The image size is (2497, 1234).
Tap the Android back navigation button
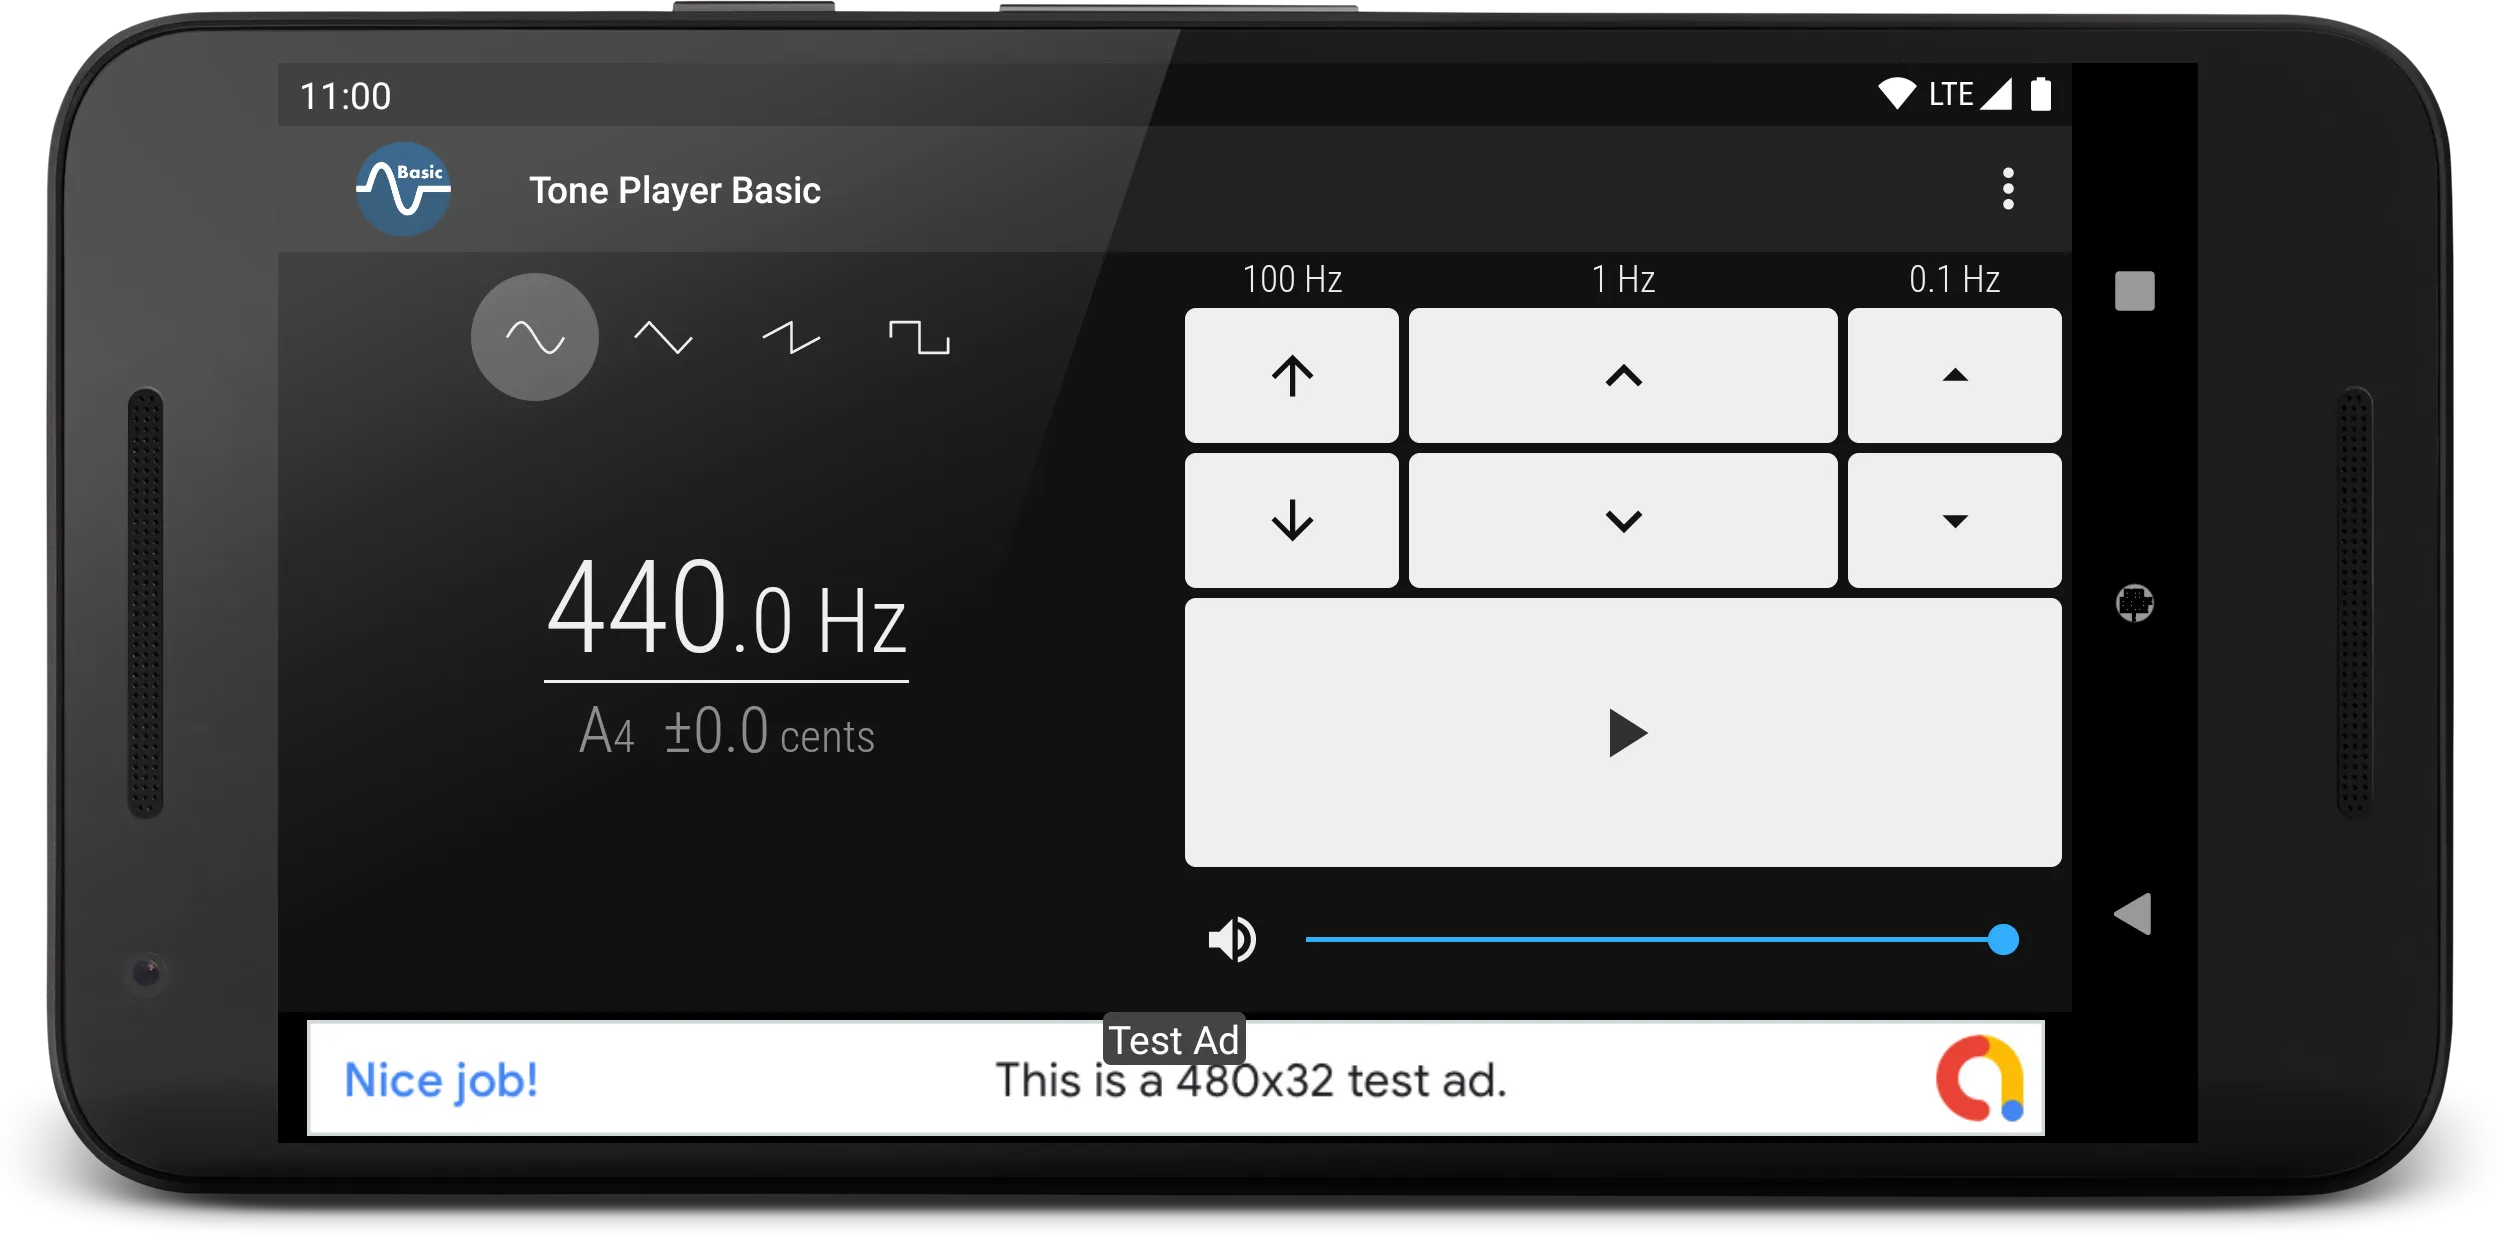[2133, 914]
